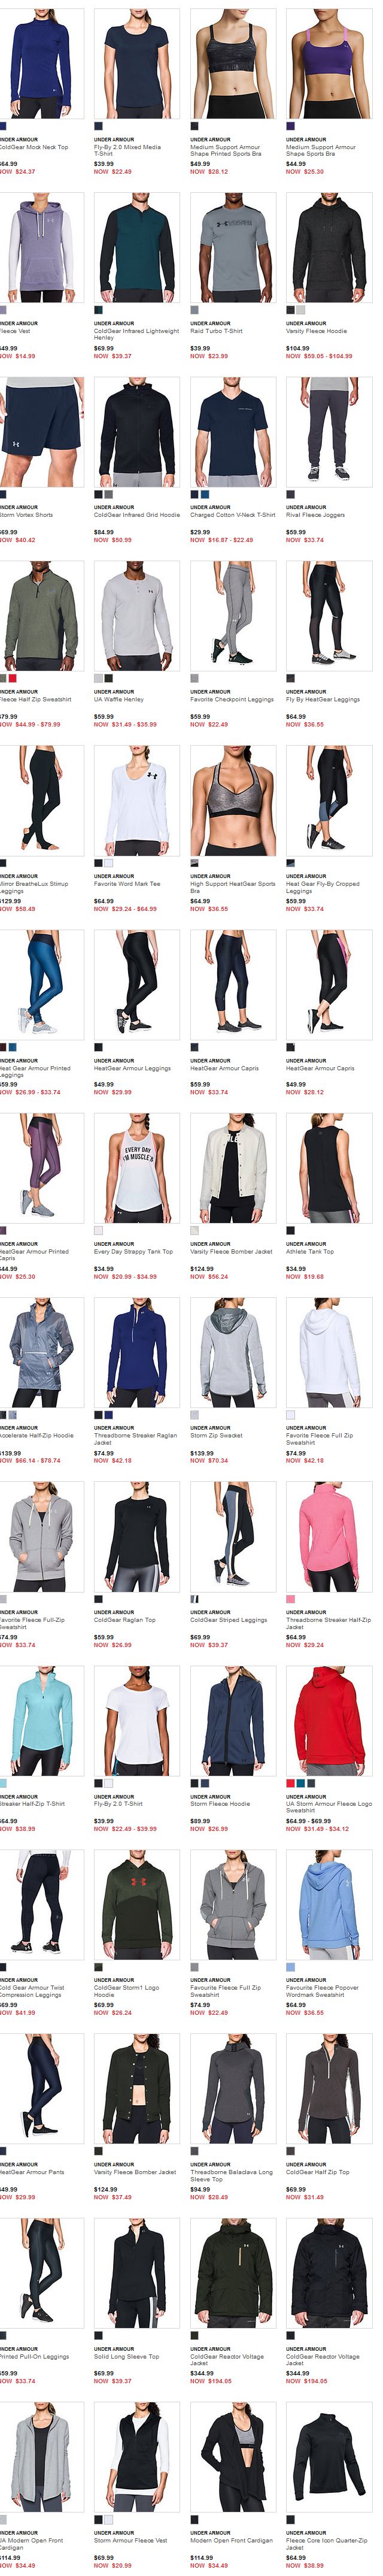Viewport: 383px width, 2576px height.
Task: Click the Favorite Checkpoint Leggings image
Action: [x=233, y=616]
